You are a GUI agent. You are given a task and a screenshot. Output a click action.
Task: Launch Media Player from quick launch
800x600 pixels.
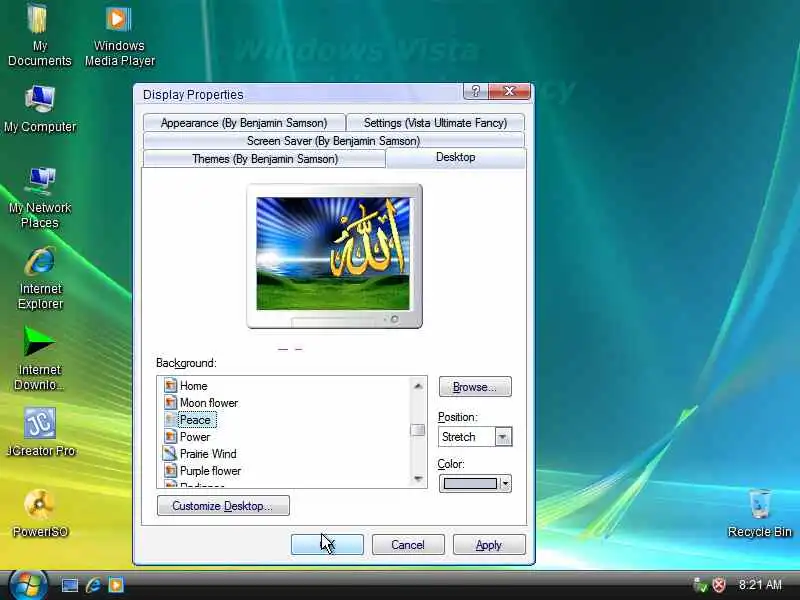(116, 585)
